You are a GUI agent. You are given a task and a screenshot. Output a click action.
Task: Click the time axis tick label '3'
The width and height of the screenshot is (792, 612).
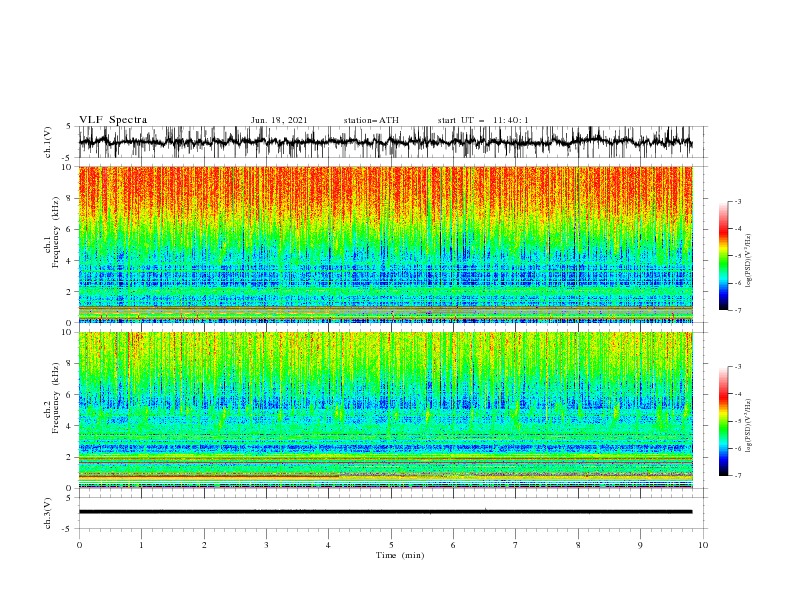266,545
